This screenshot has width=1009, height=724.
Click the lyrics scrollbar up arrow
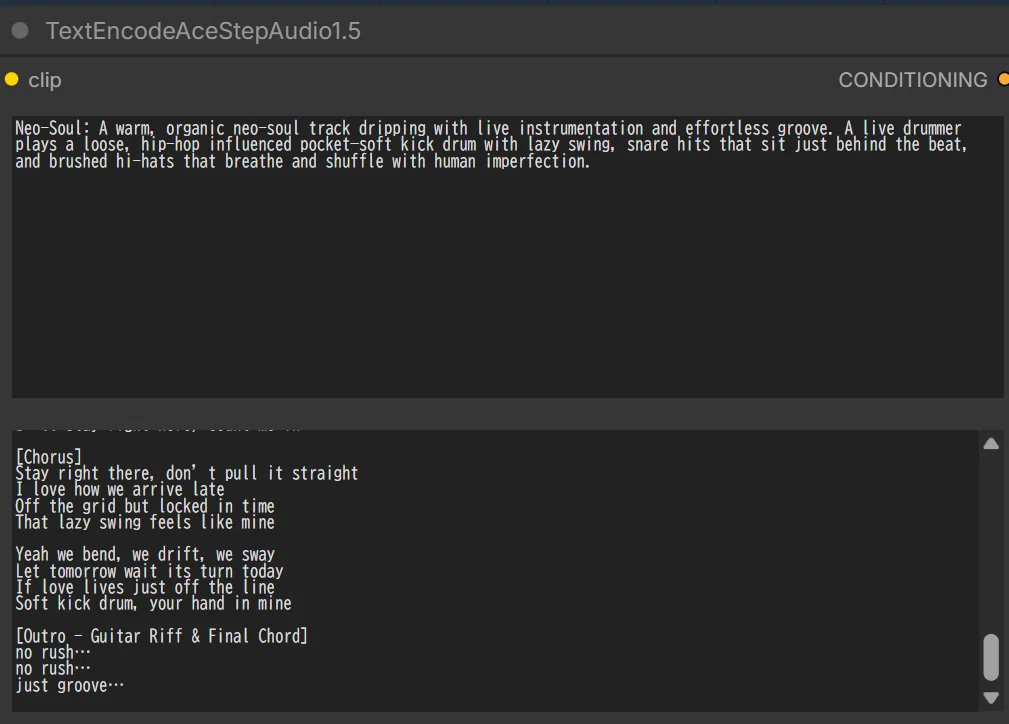tap(991, 443)
